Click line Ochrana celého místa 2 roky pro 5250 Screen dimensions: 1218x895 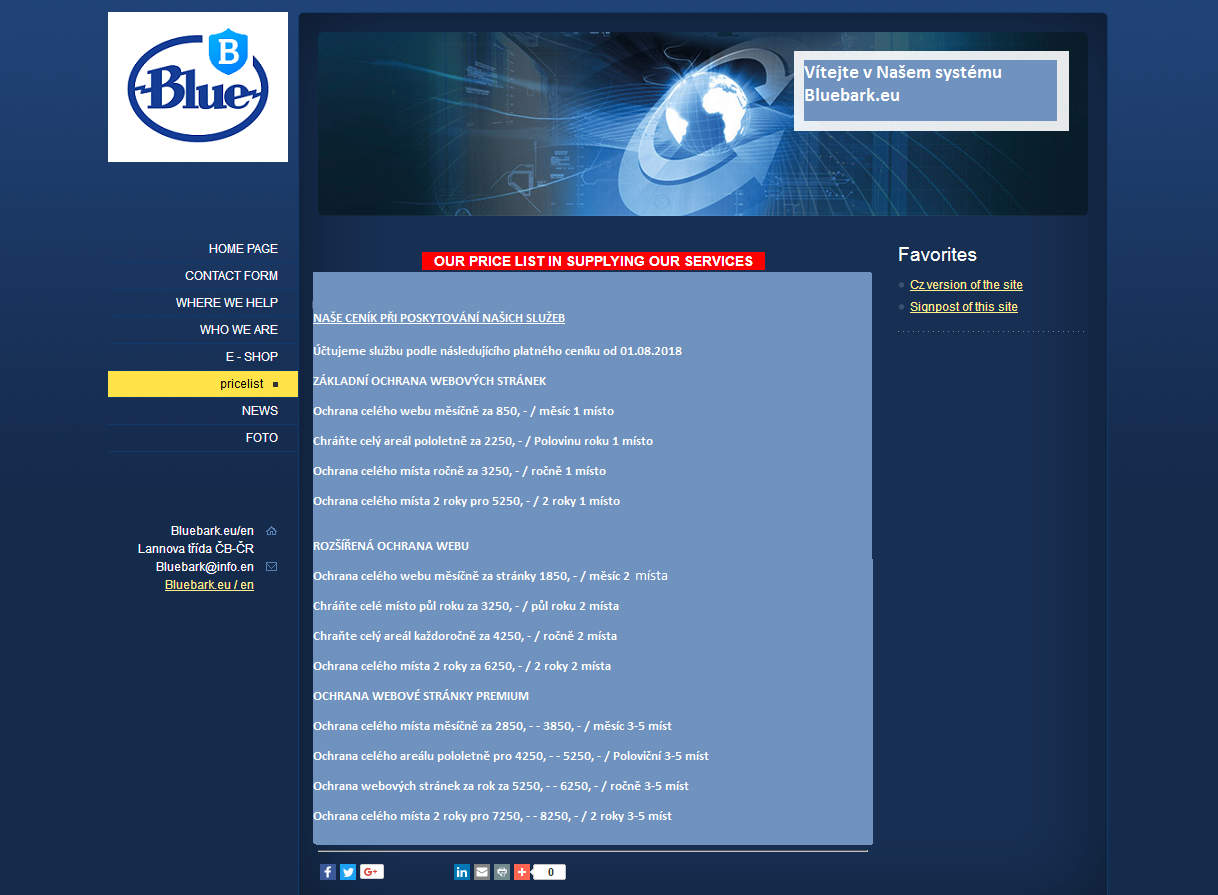pyautogui.click(x=466, y=501)
